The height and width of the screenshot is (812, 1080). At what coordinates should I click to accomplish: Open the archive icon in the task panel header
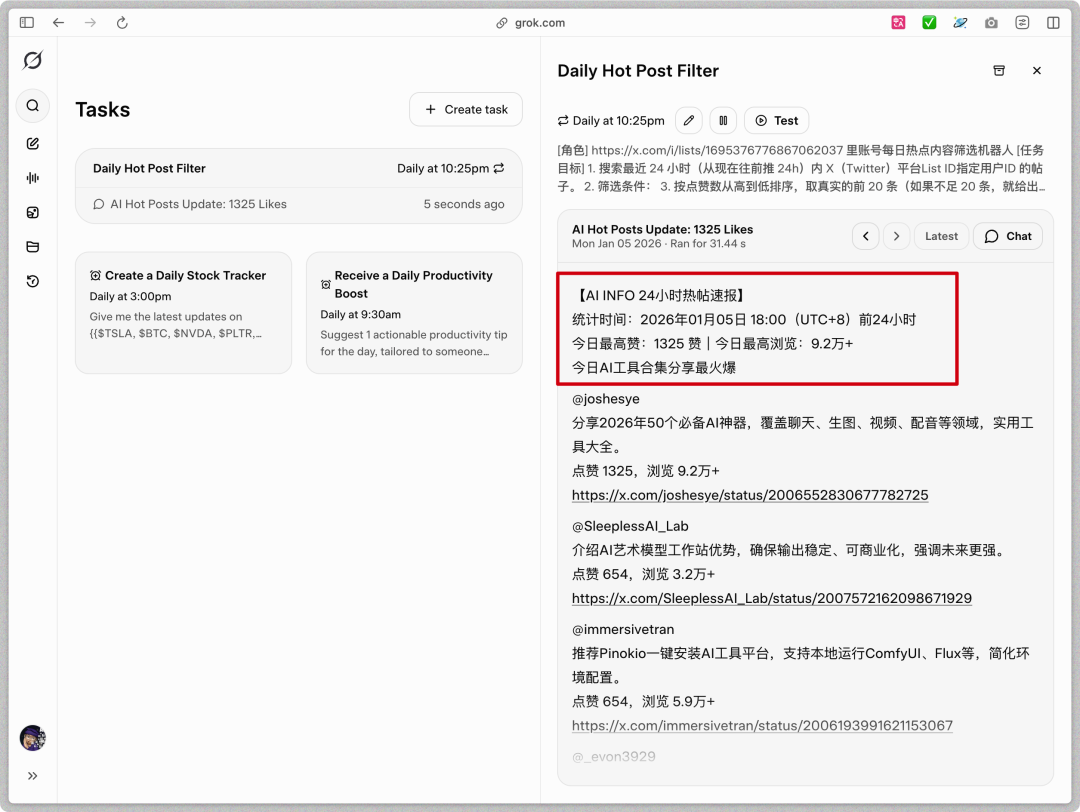pyautogui.click(x=999, y=70)
